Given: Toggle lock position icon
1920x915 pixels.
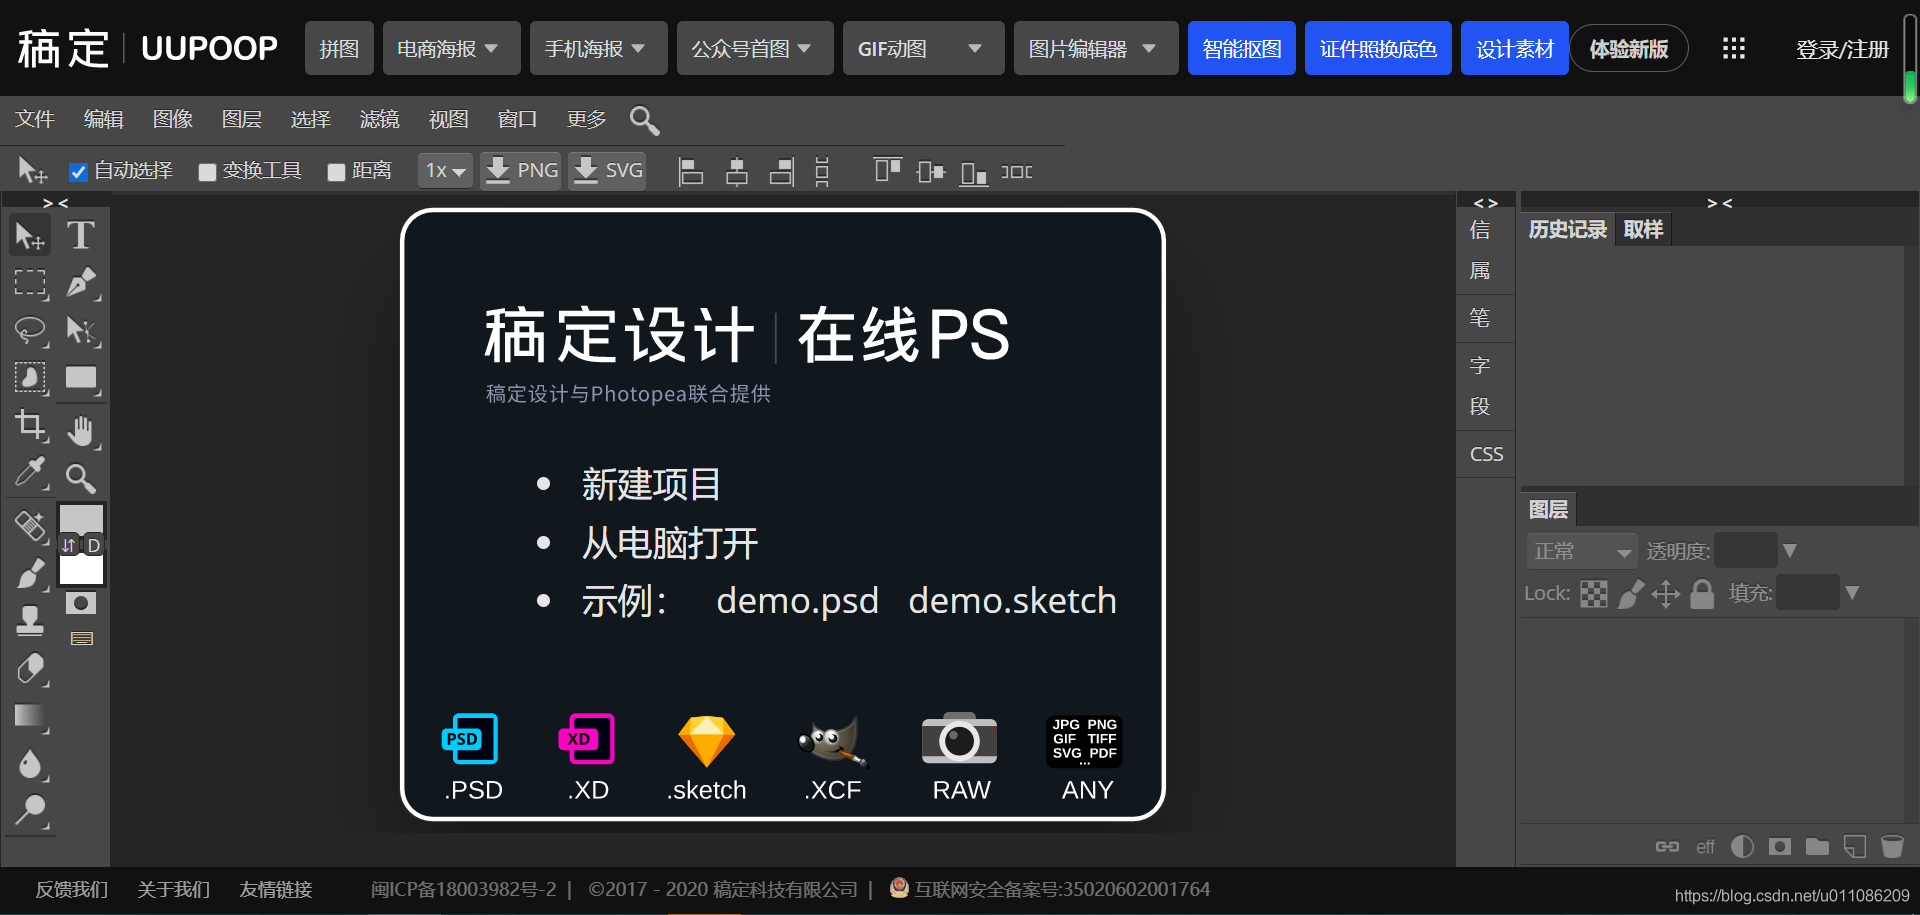Looking at the screenshot, I should [x=1666, y=594].
